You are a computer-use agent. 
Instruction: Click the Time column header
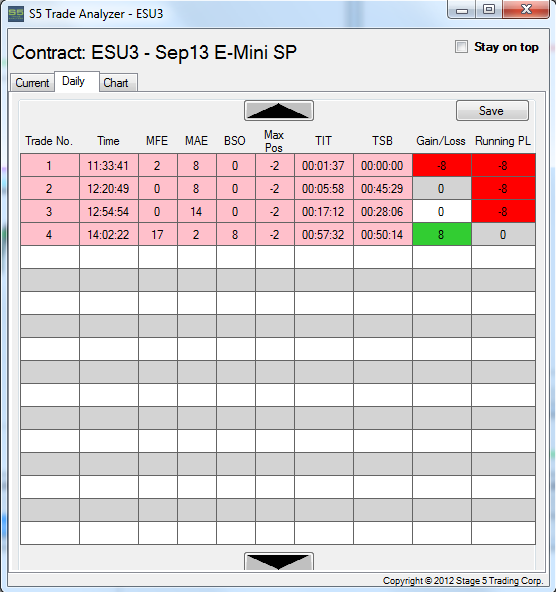coord(108,141)
